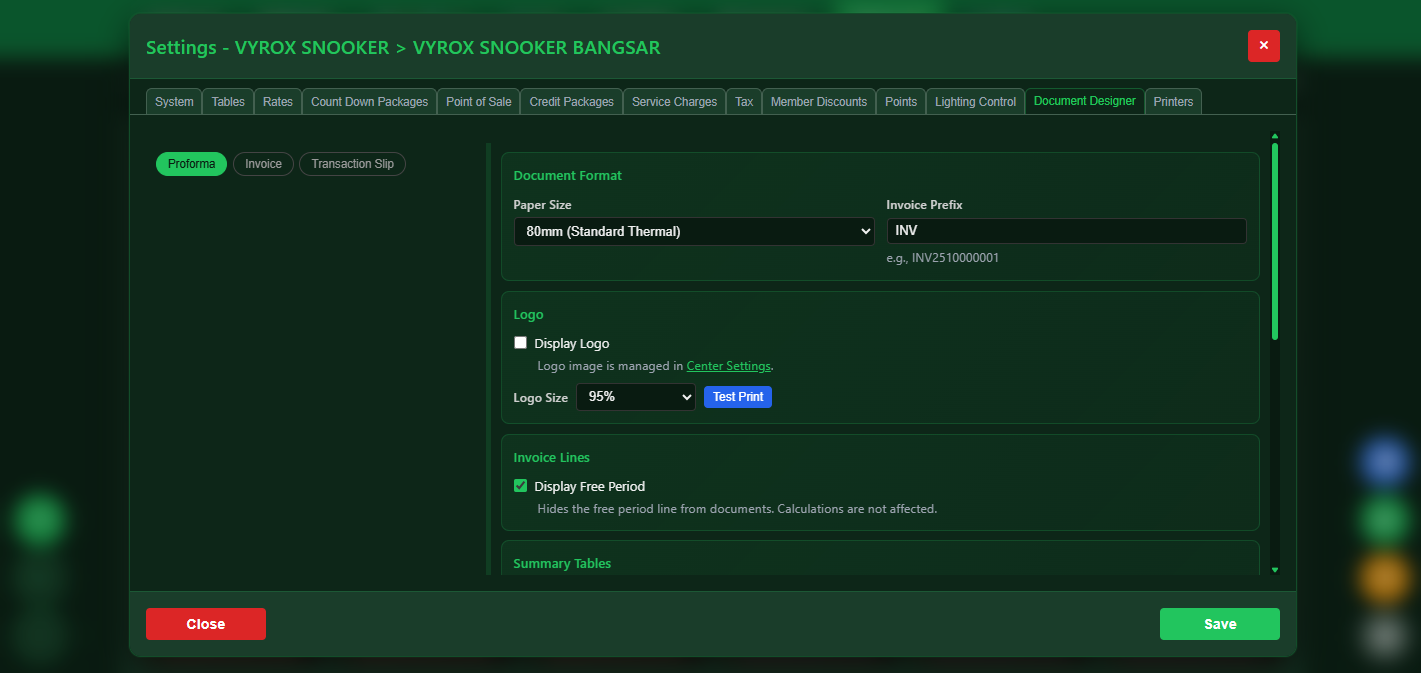Switch to the System tab
Viewport: 1421px width, 673px height.
(173, 101)
